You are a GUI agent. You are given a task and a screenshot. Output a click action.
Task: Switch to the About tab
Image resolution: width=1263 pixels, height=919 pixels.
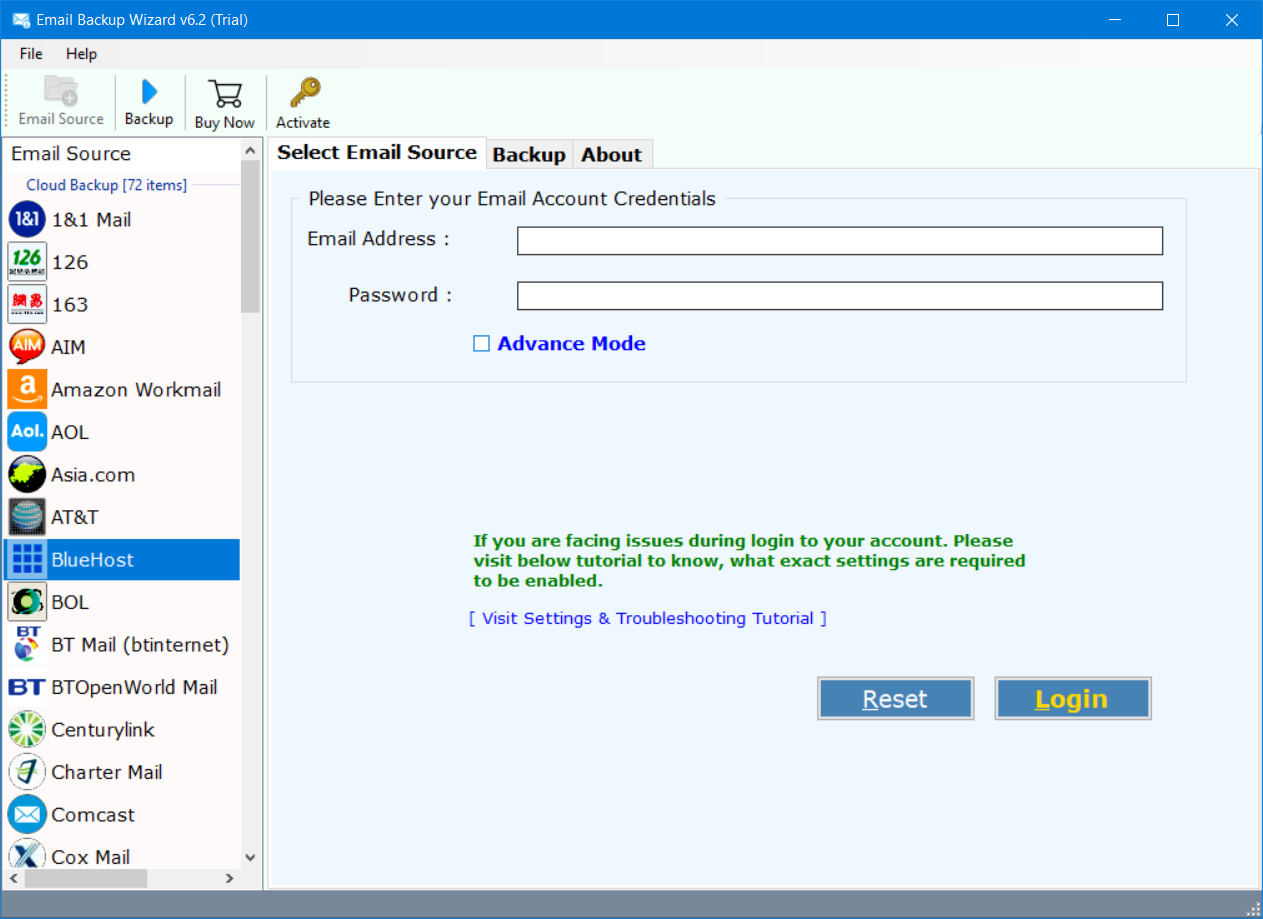point(612,154)
